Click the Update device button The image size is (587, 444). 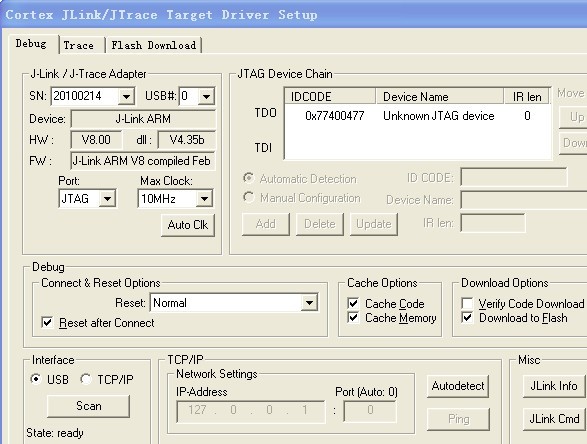point(374,224)
